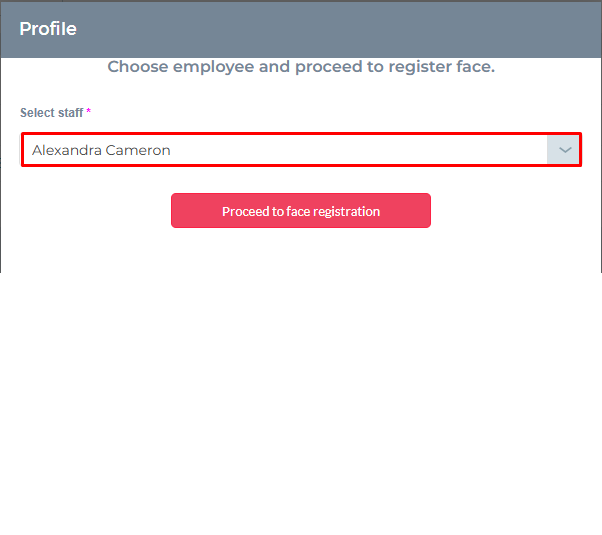Screen dimensions: 602x535
Task: Click the Select staff label
Action: (x=52, y=113)
